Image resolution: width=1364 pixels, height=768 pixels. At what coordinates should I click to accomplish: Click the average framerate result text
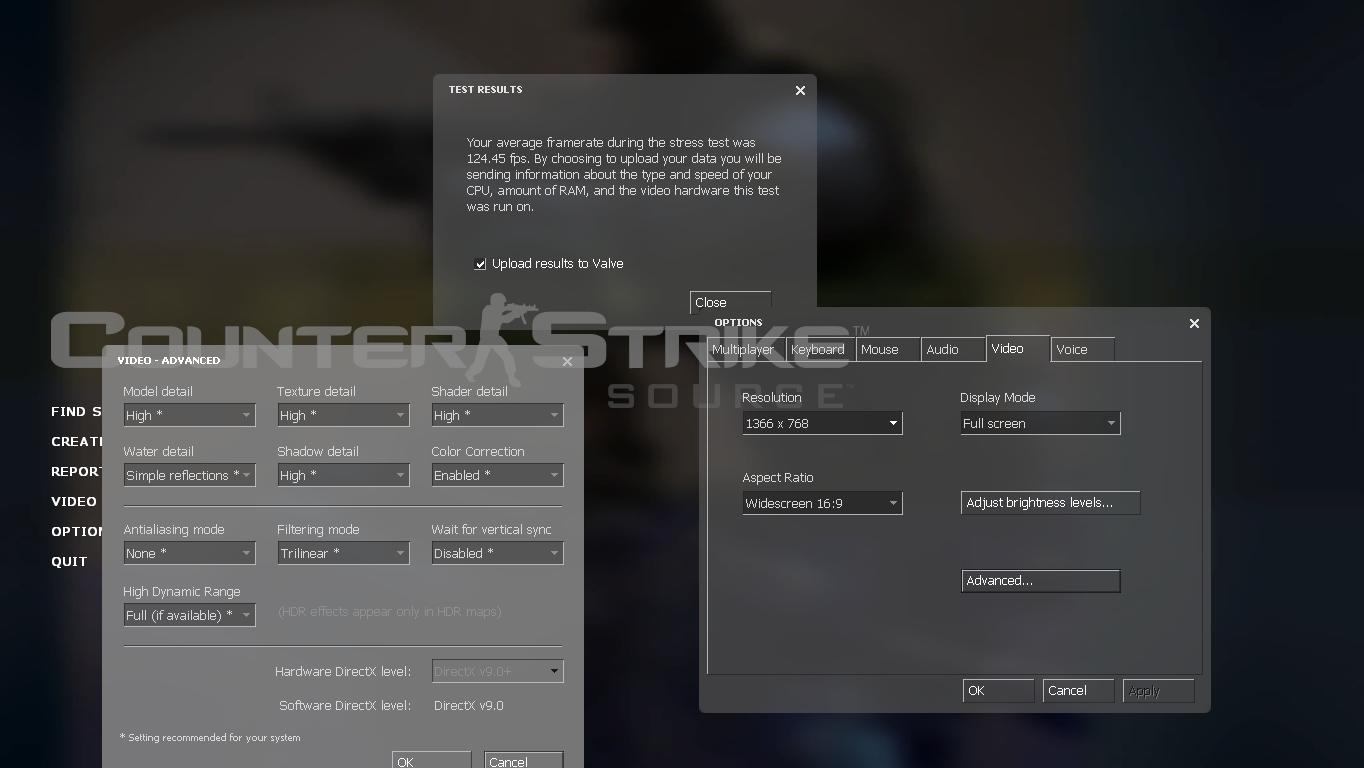624,174
